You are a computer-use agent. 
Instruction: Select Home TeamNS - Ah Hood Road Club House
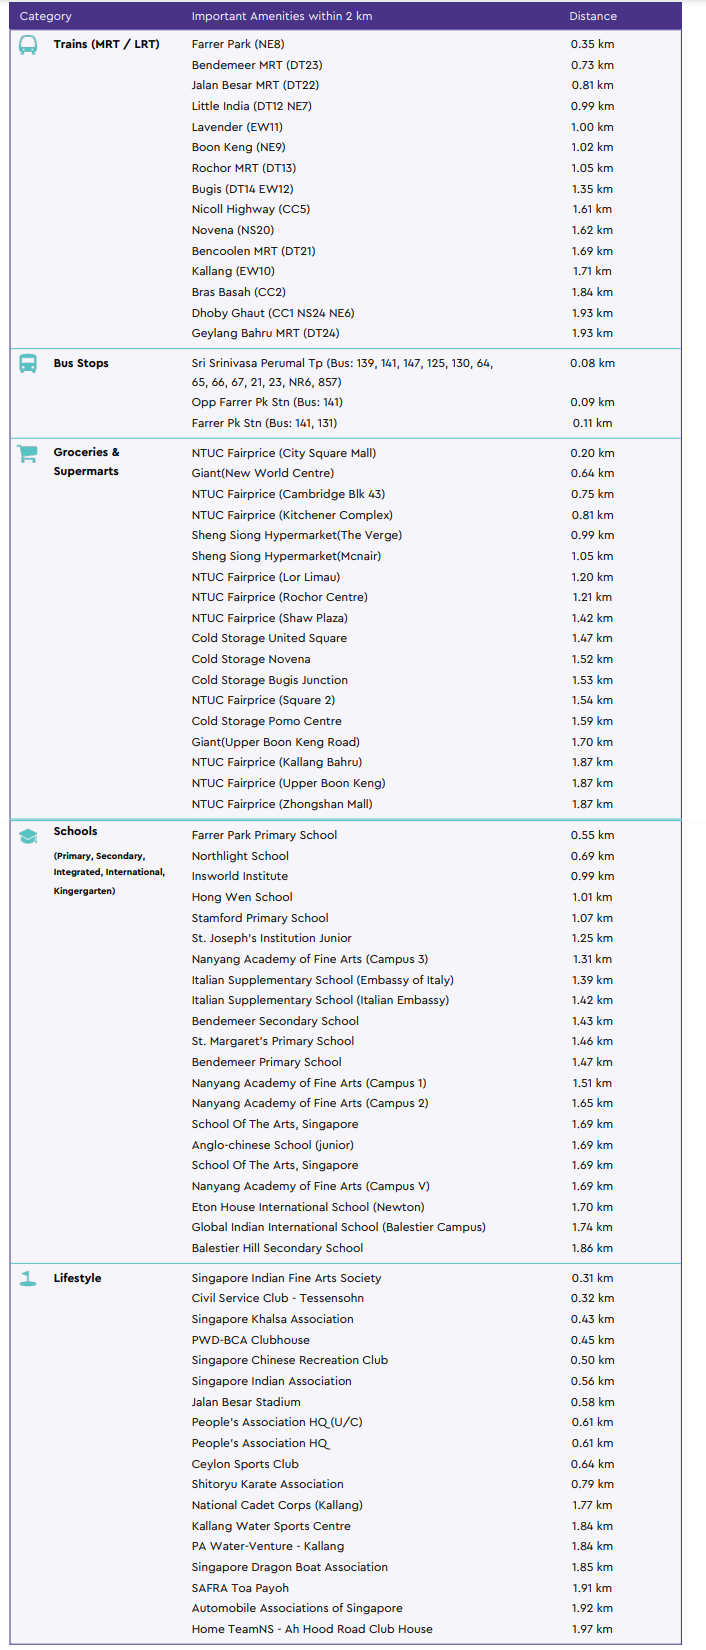coord(312,1629)
